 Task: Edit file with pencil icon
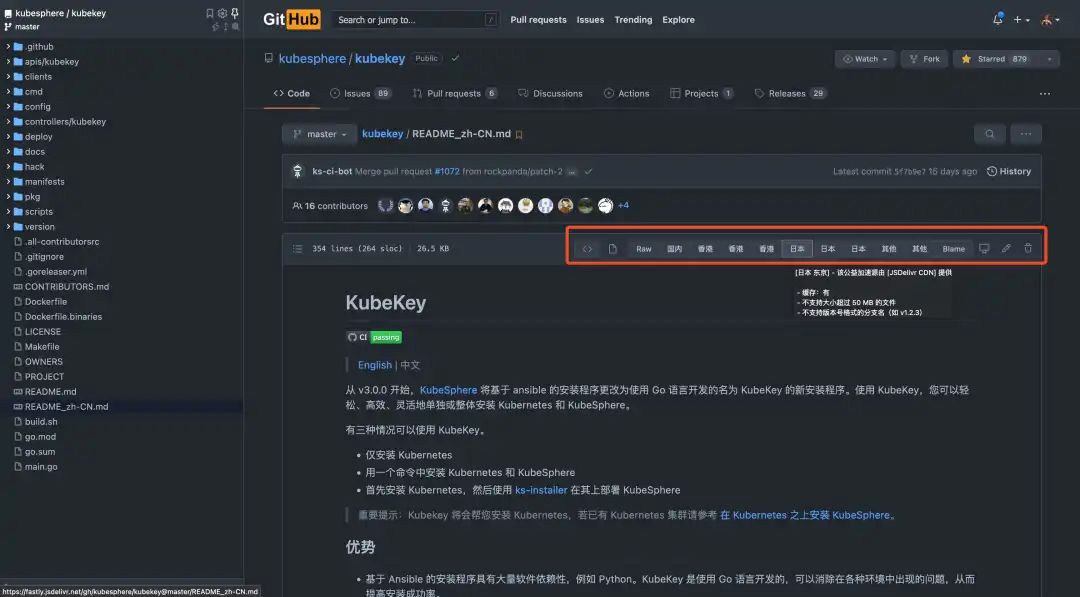[x=1006, y=249]
